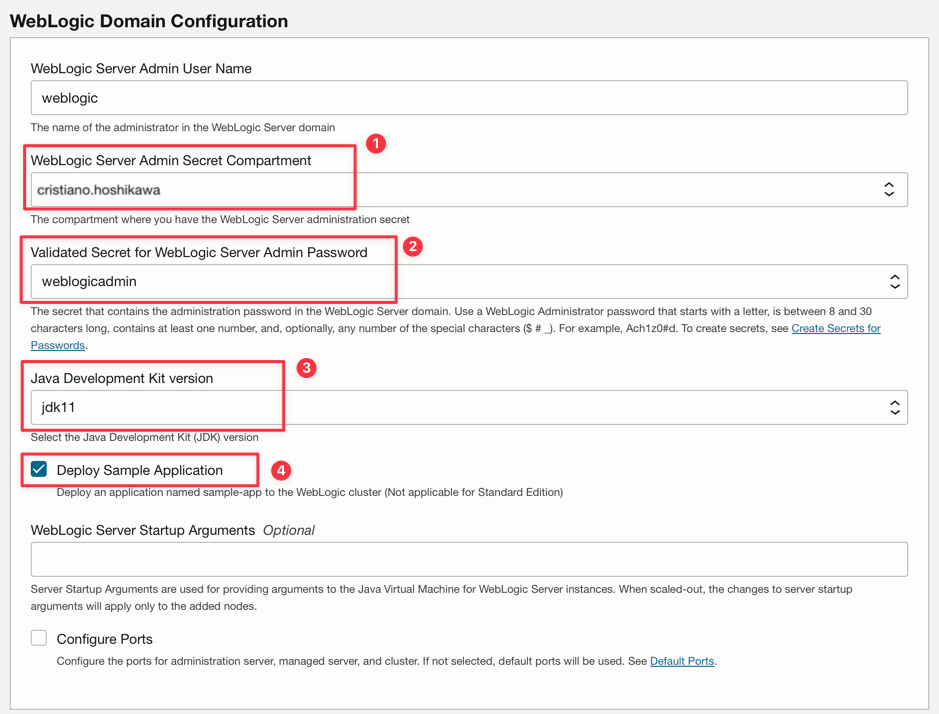Uncheck the Deploy Sample Application checkbox
Screen dimensions: 939x714
coord(39,469)
